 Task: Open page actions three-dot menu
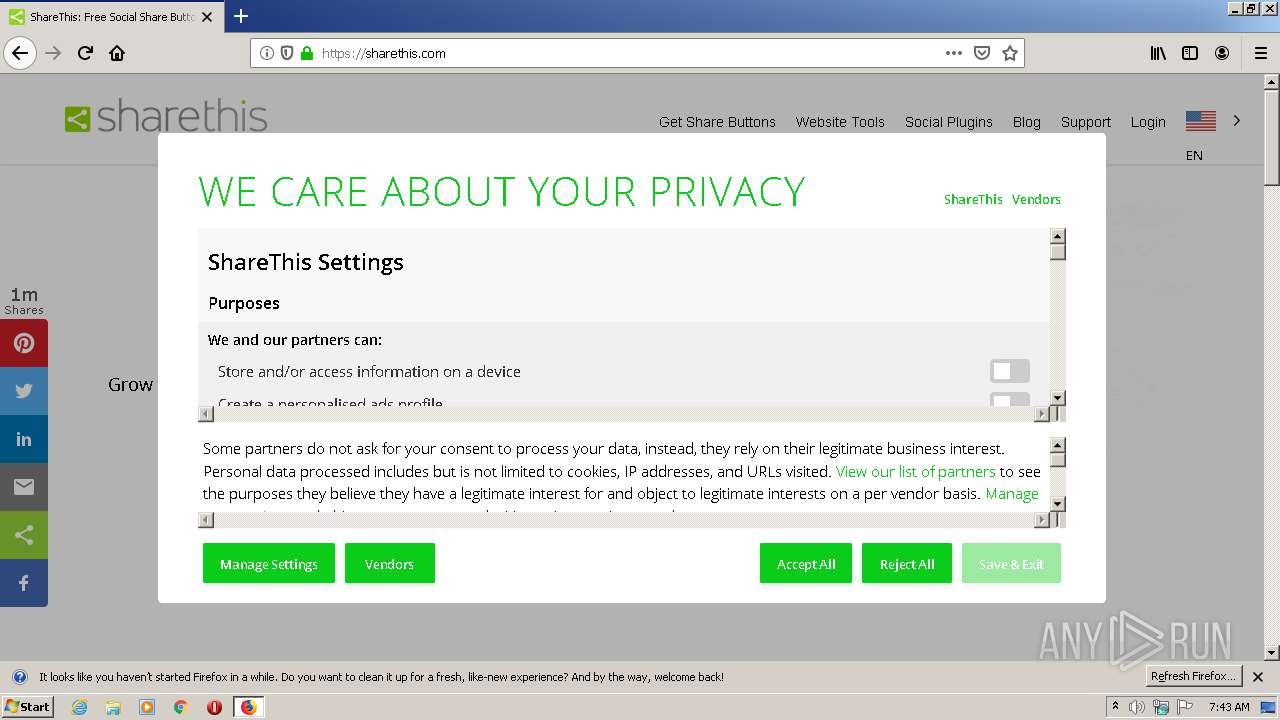pos(954,53)
